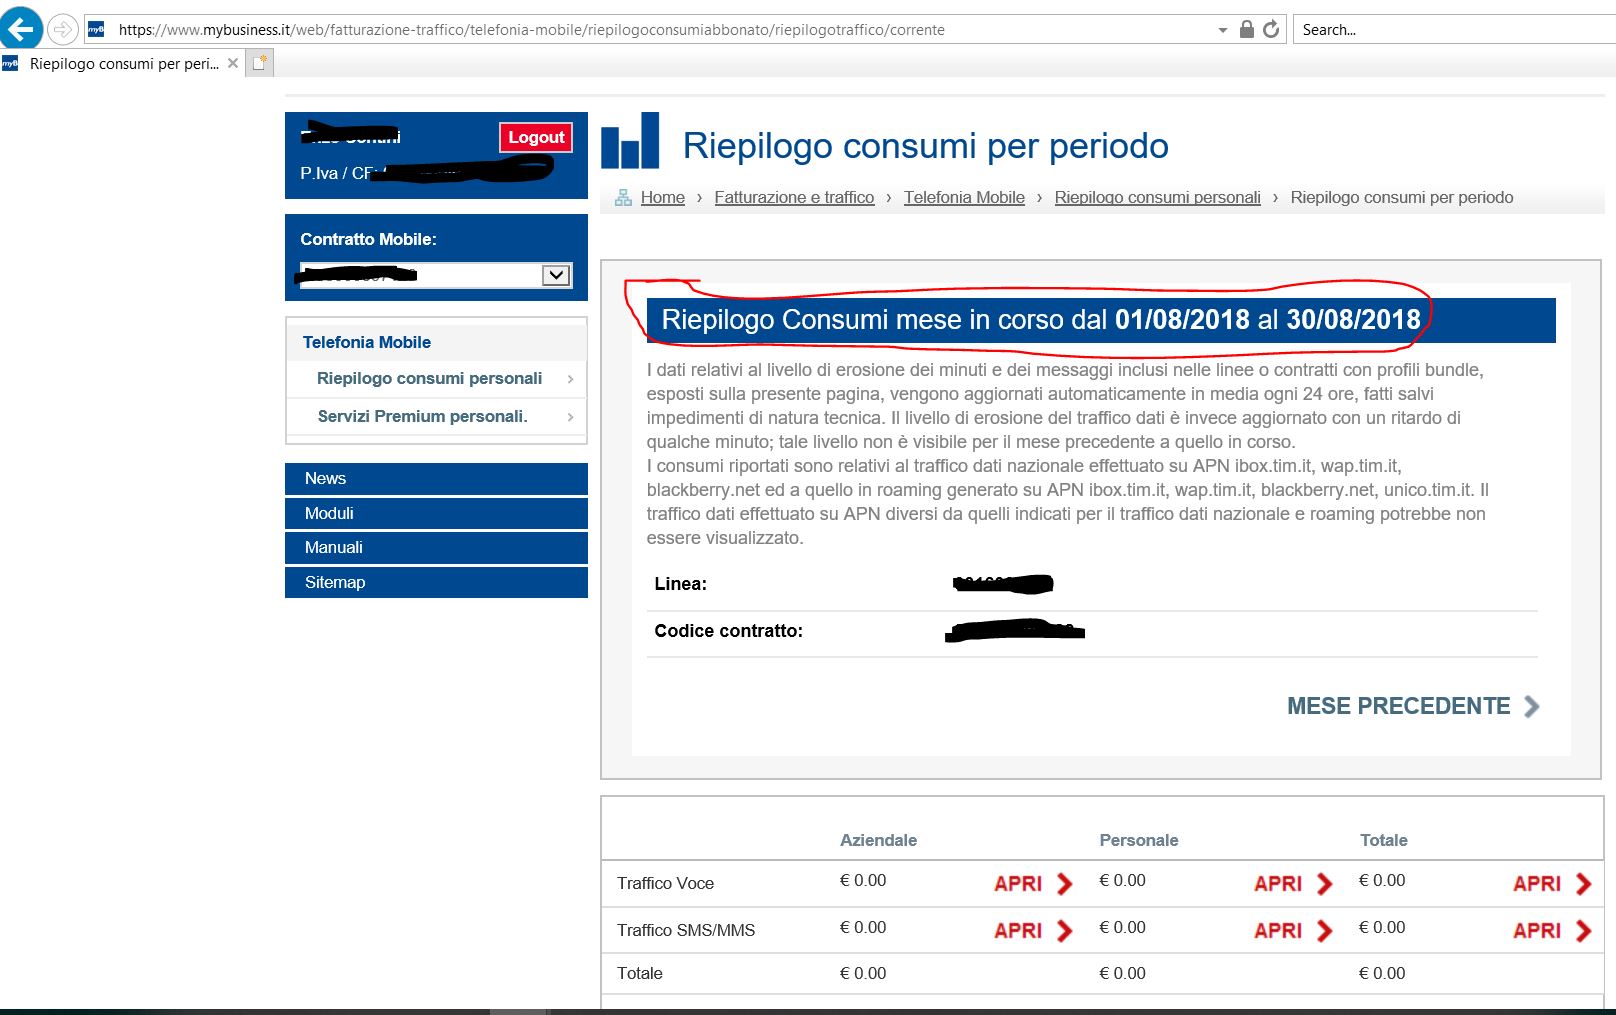
Task: Expand address bar URL history dropdown
Action: 1222,30
